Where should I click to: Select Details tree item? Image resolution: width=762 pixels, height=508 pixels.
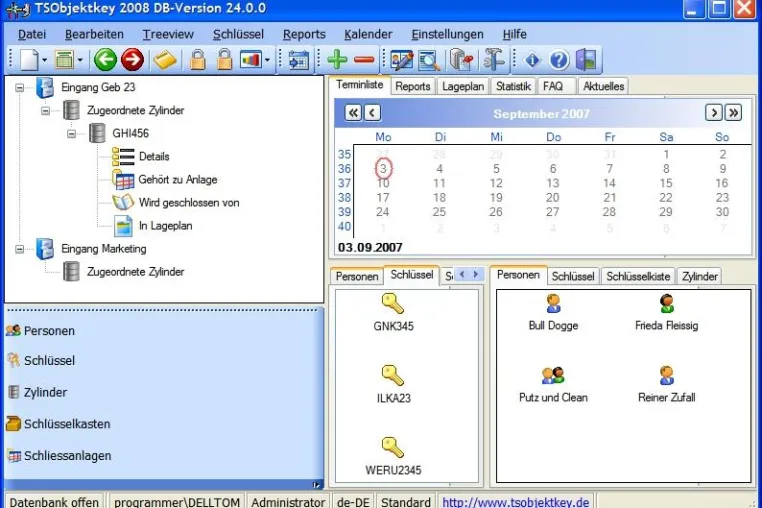point(154,157)
